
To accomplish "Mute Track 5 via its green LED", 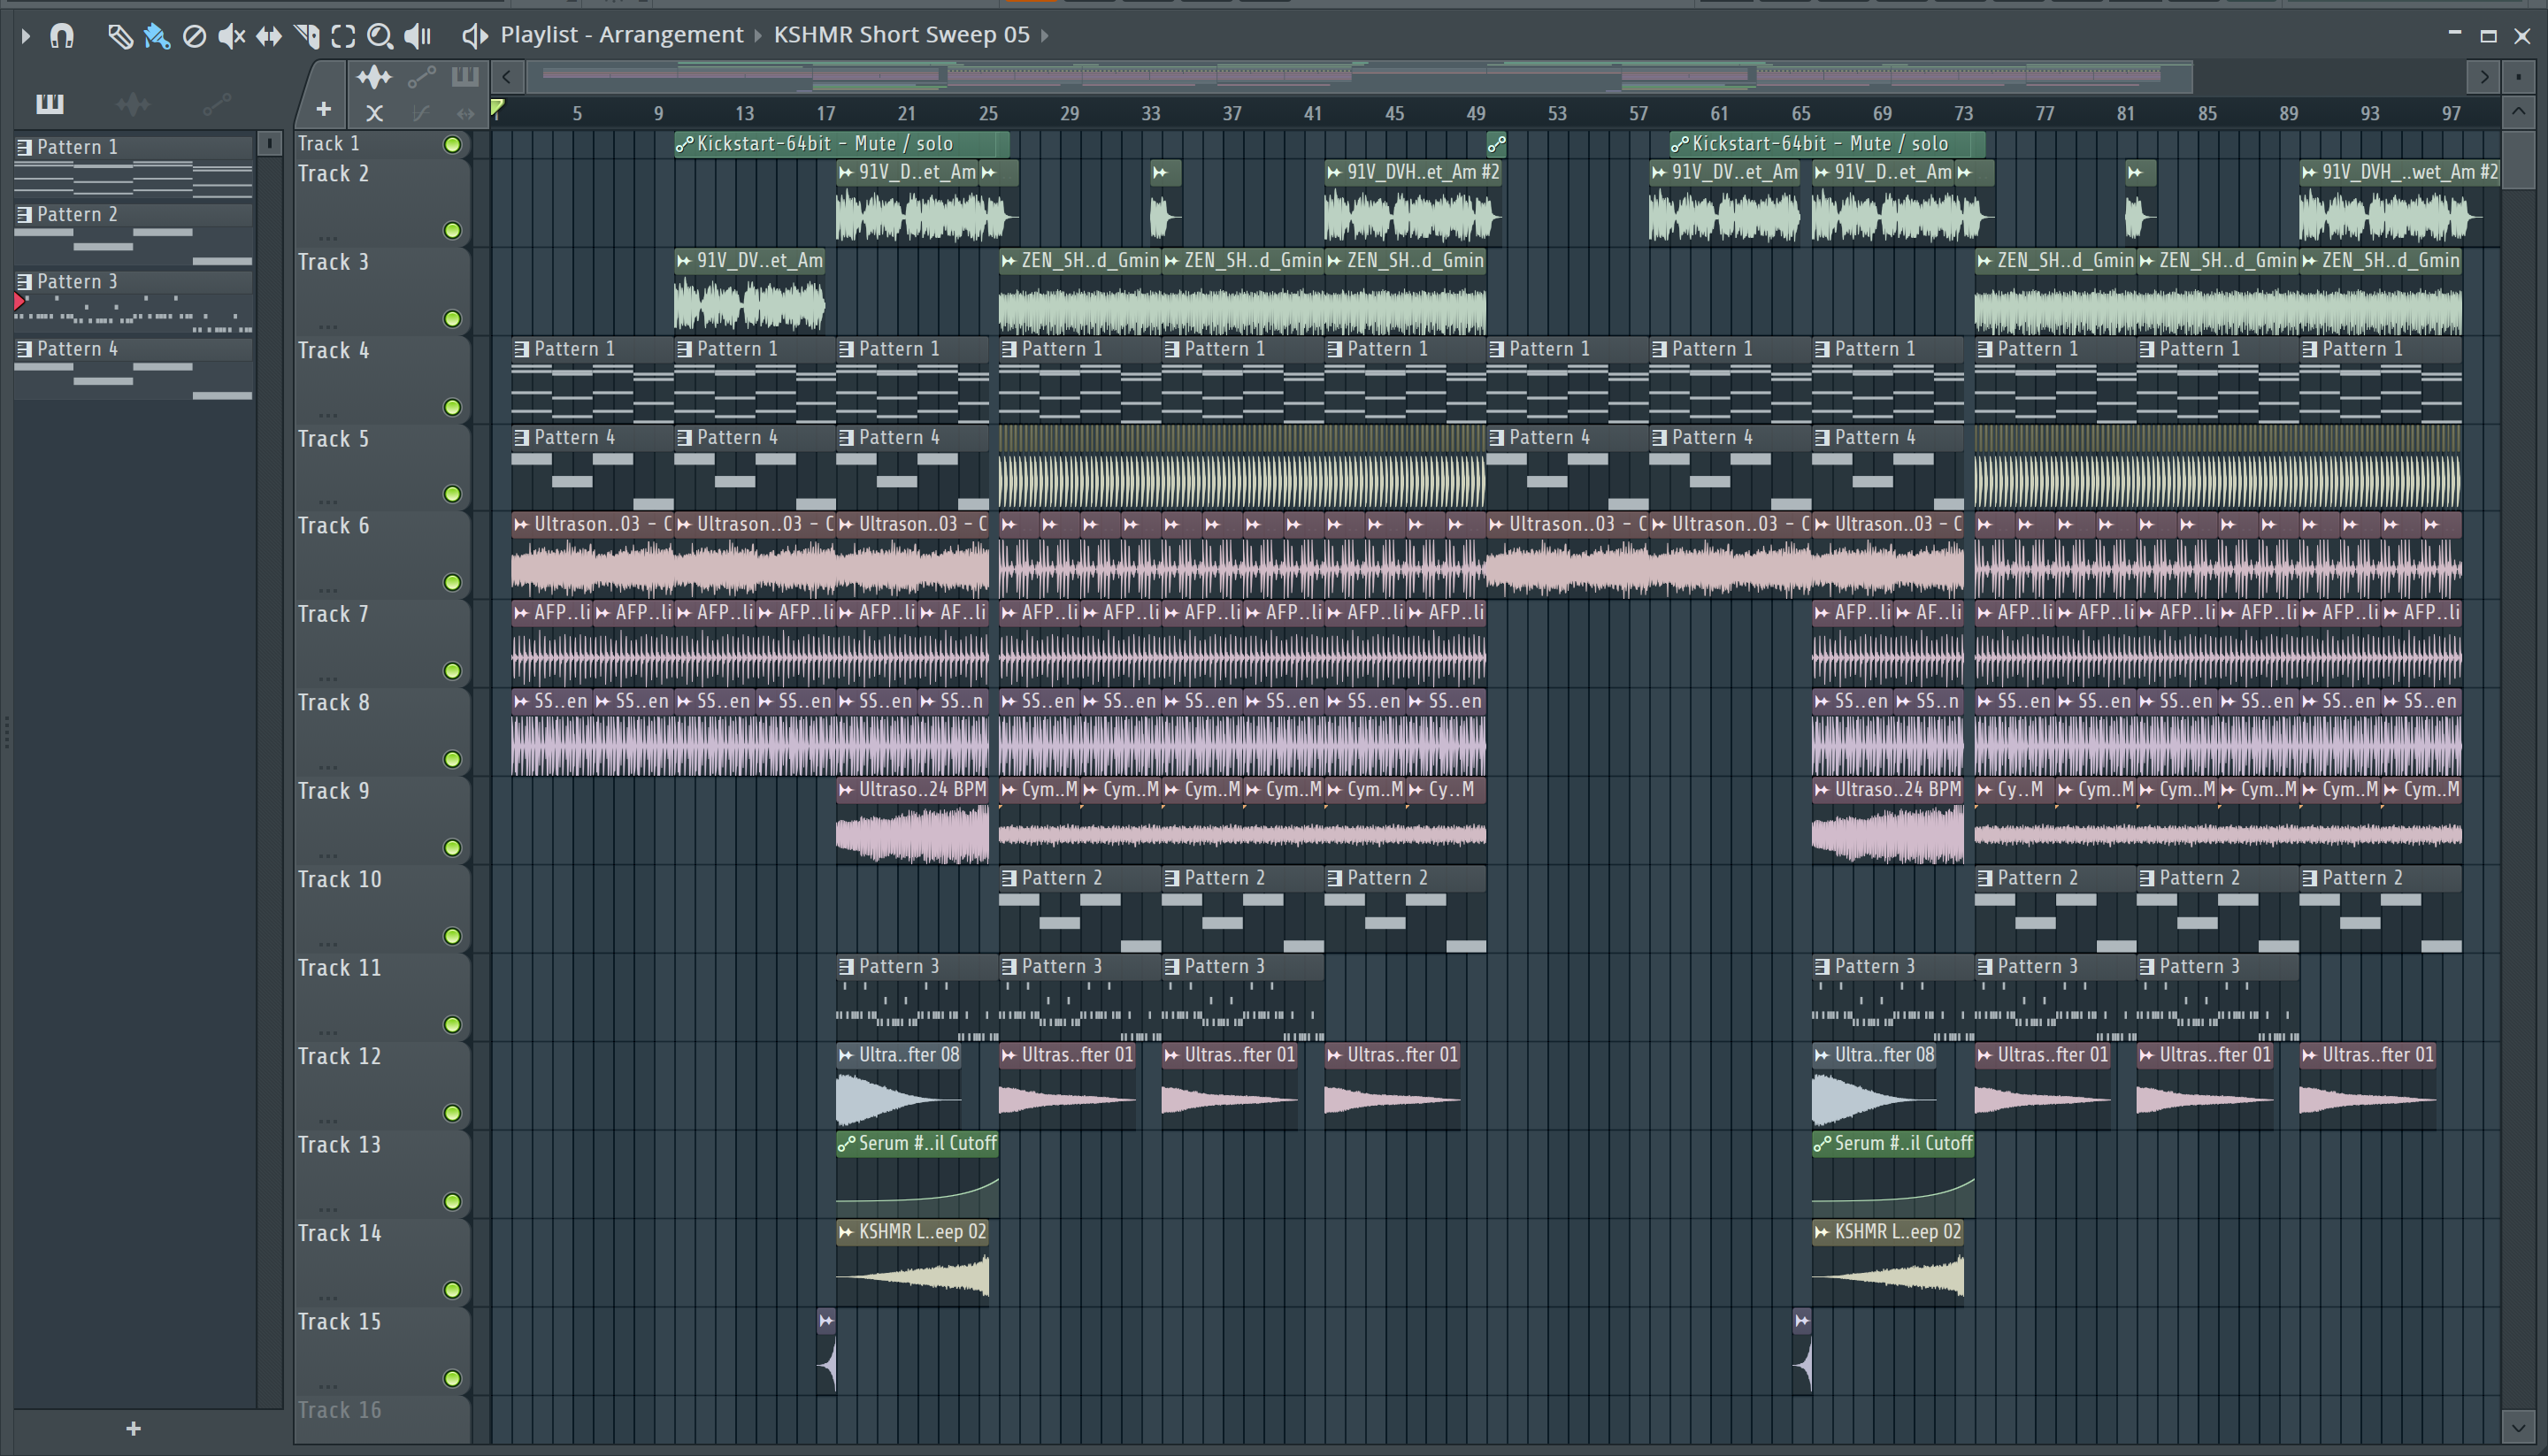I will 452,494.
